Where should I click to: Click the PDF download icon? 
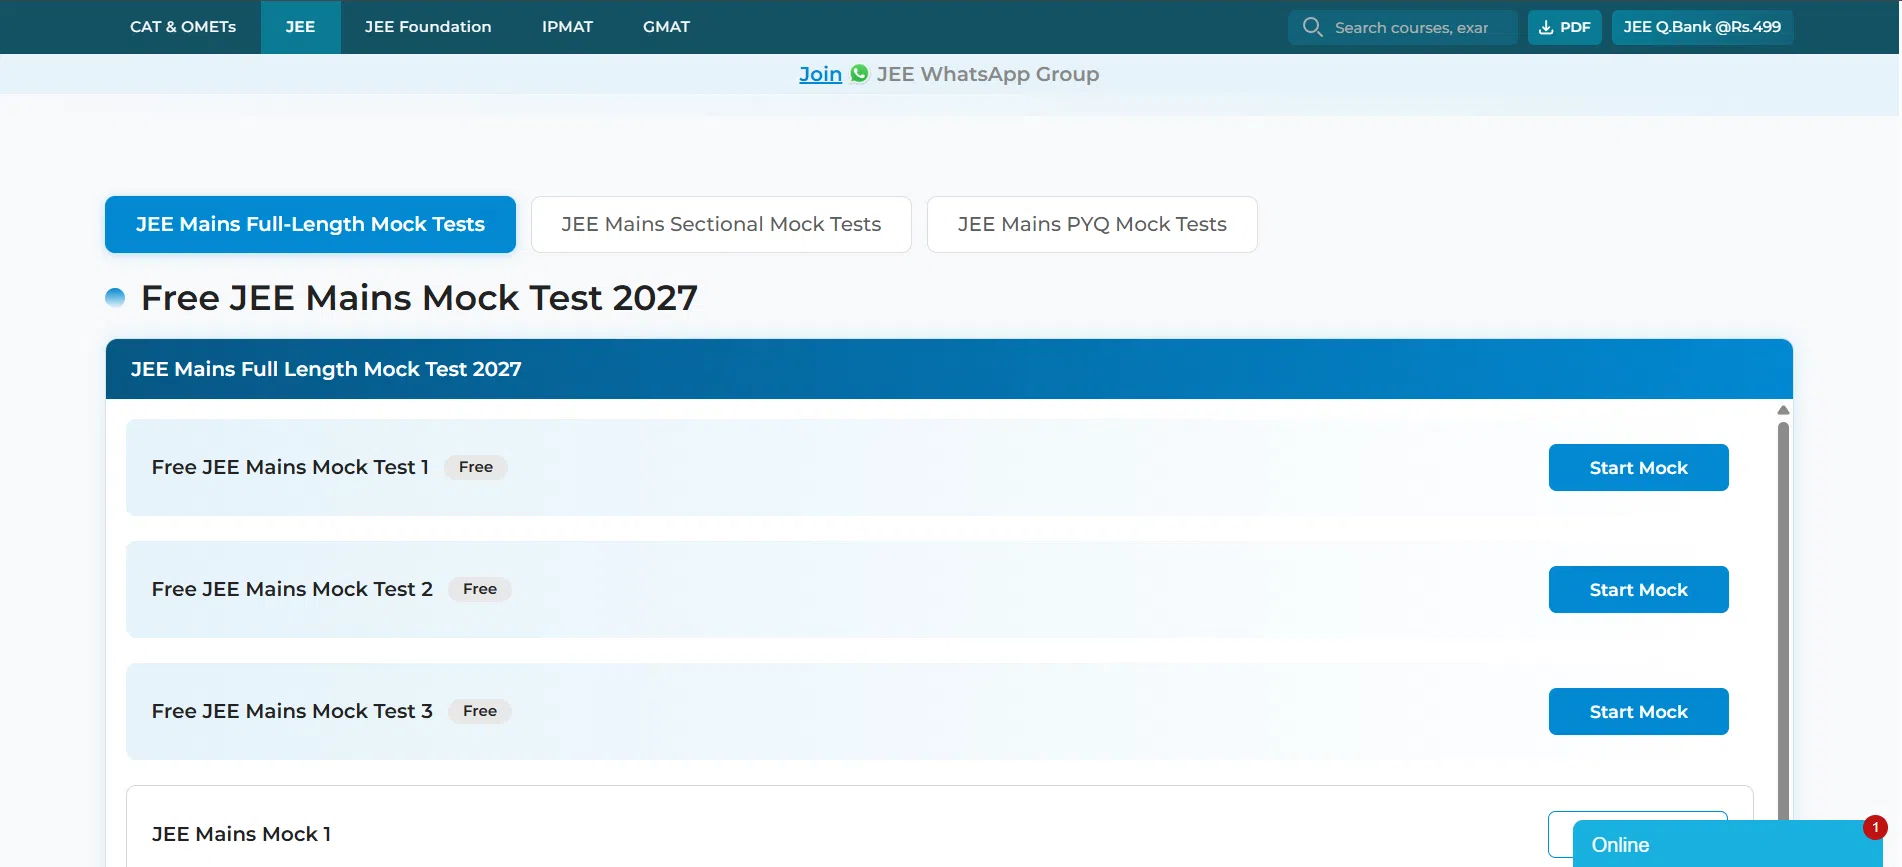pos(1546,27)
